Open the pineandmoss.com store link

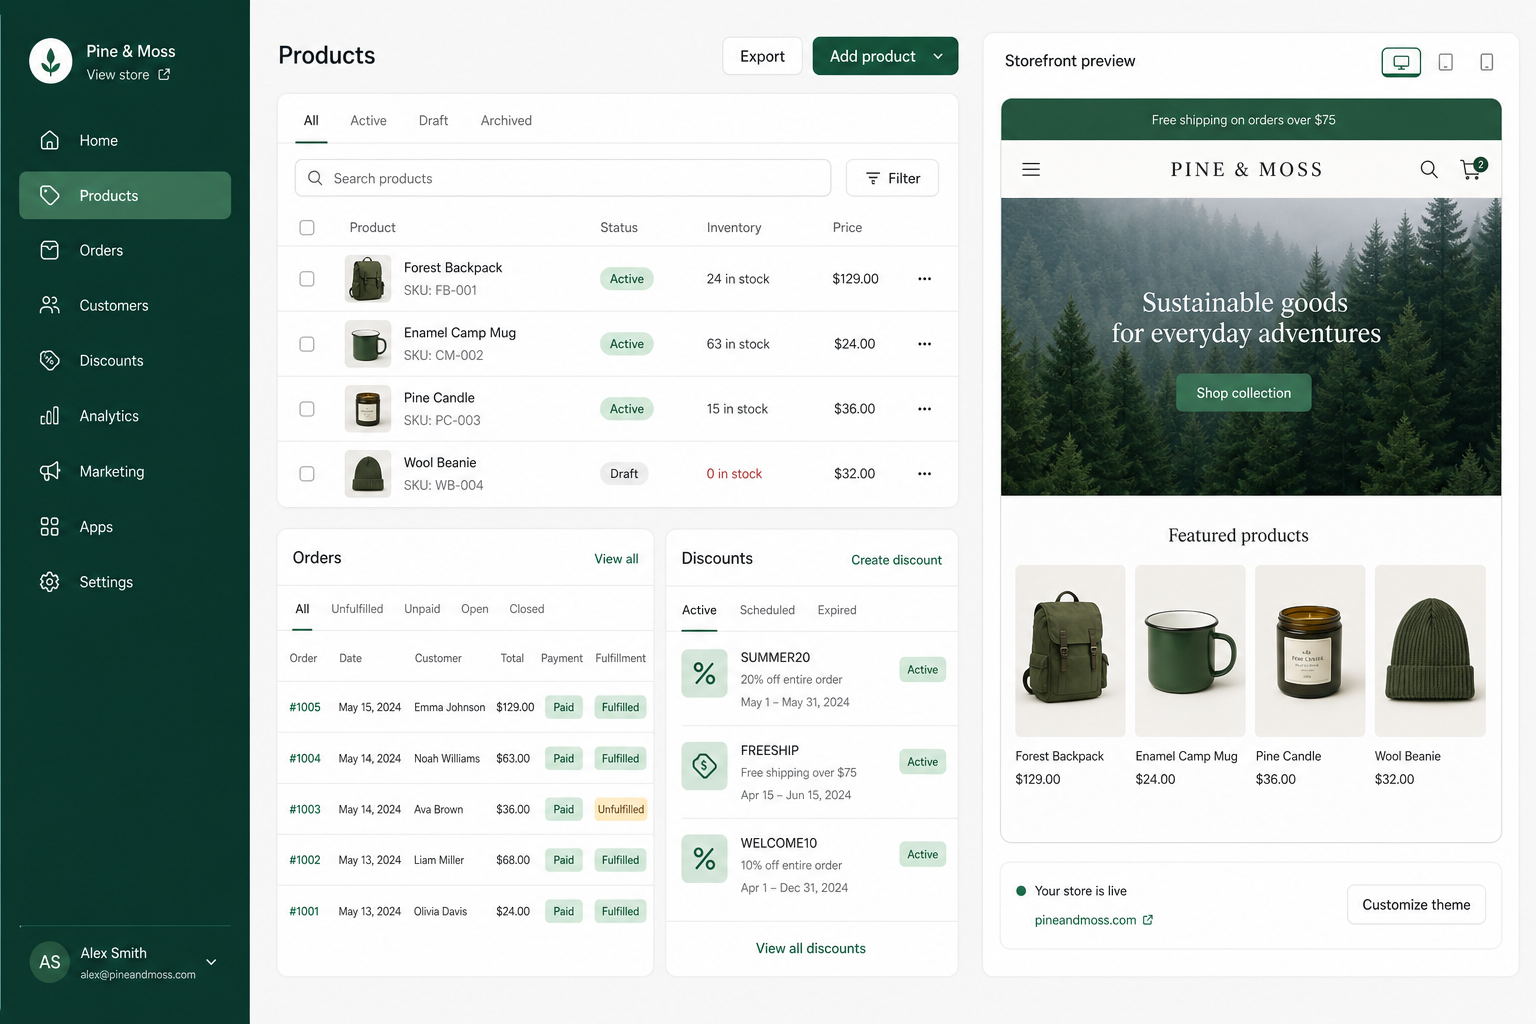pyautogui.click(x=1093, y=920)
